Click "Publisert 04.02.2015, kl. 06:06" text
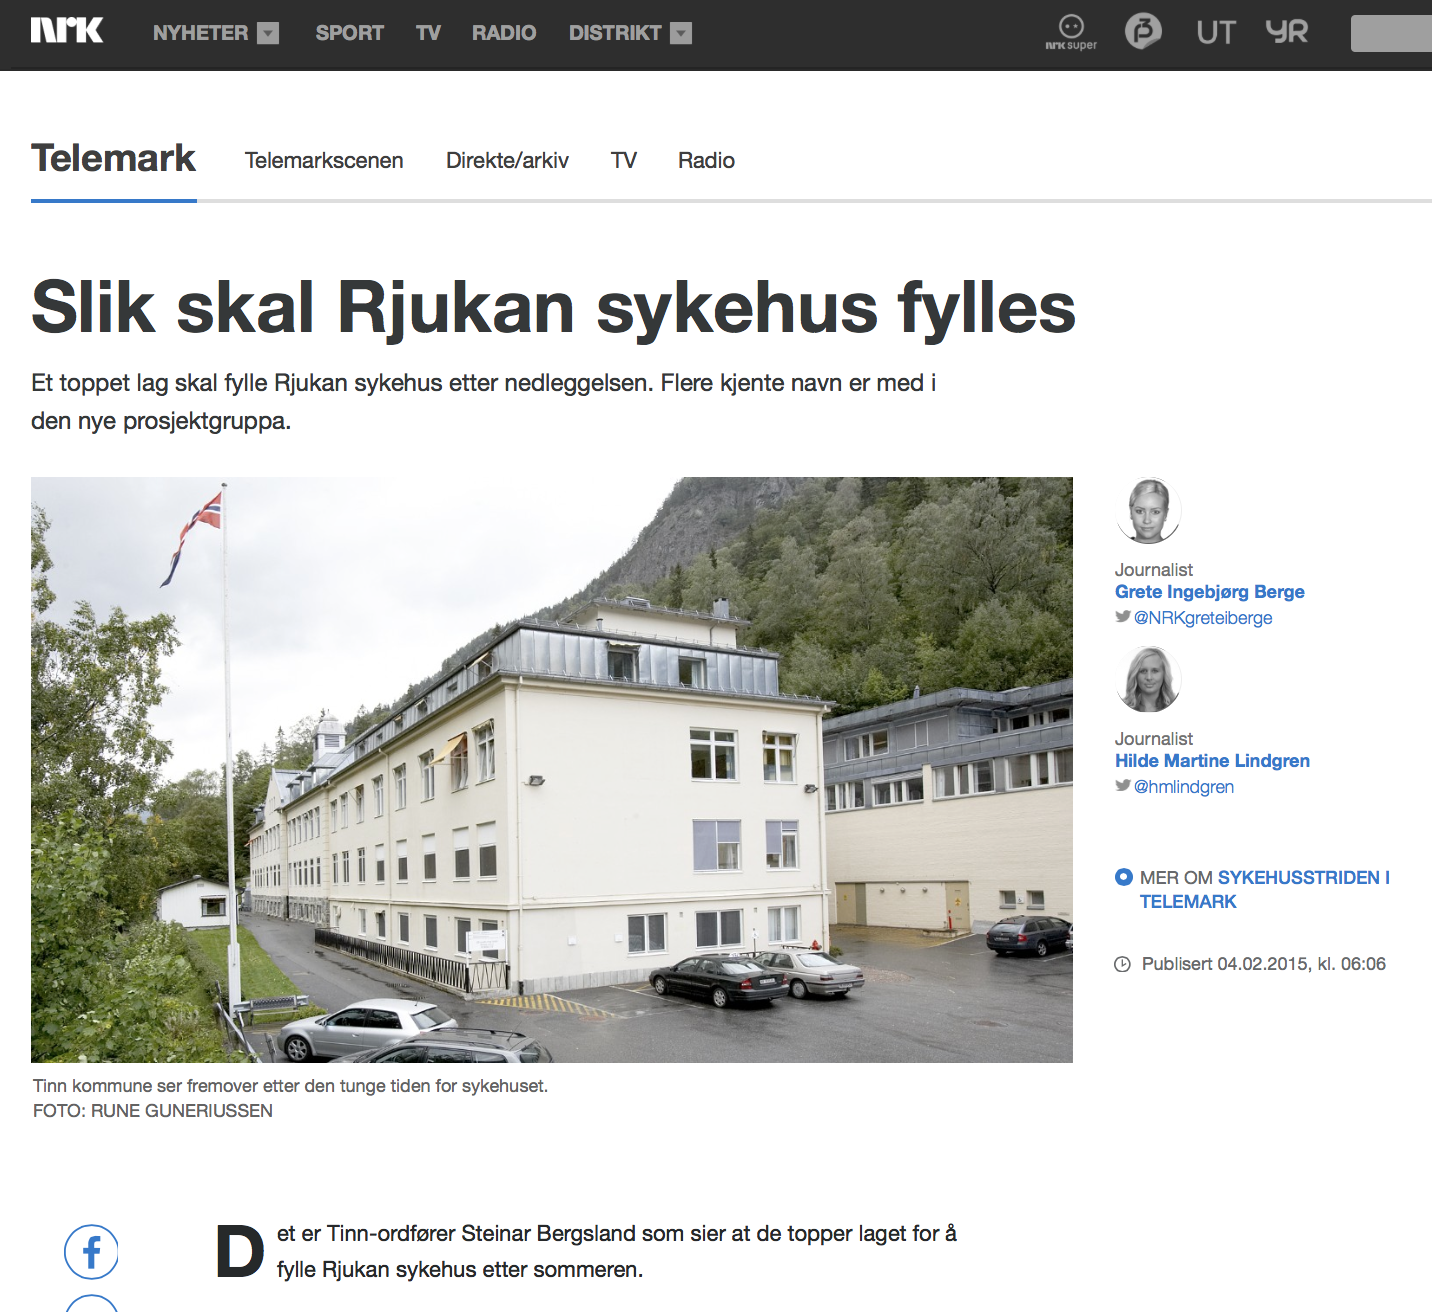 [x=1264, y=964]
